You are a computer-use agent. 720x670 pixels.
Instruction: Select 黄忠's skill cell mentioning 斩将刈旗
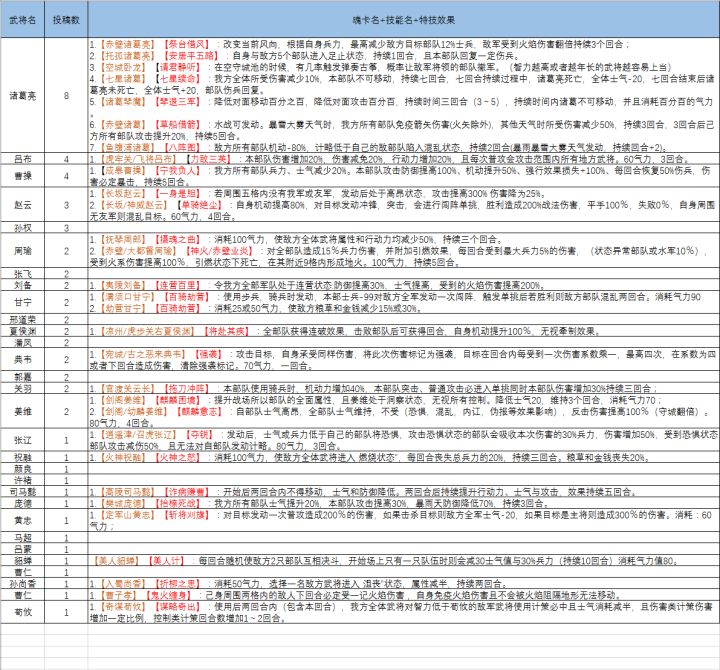pos(404,520)
